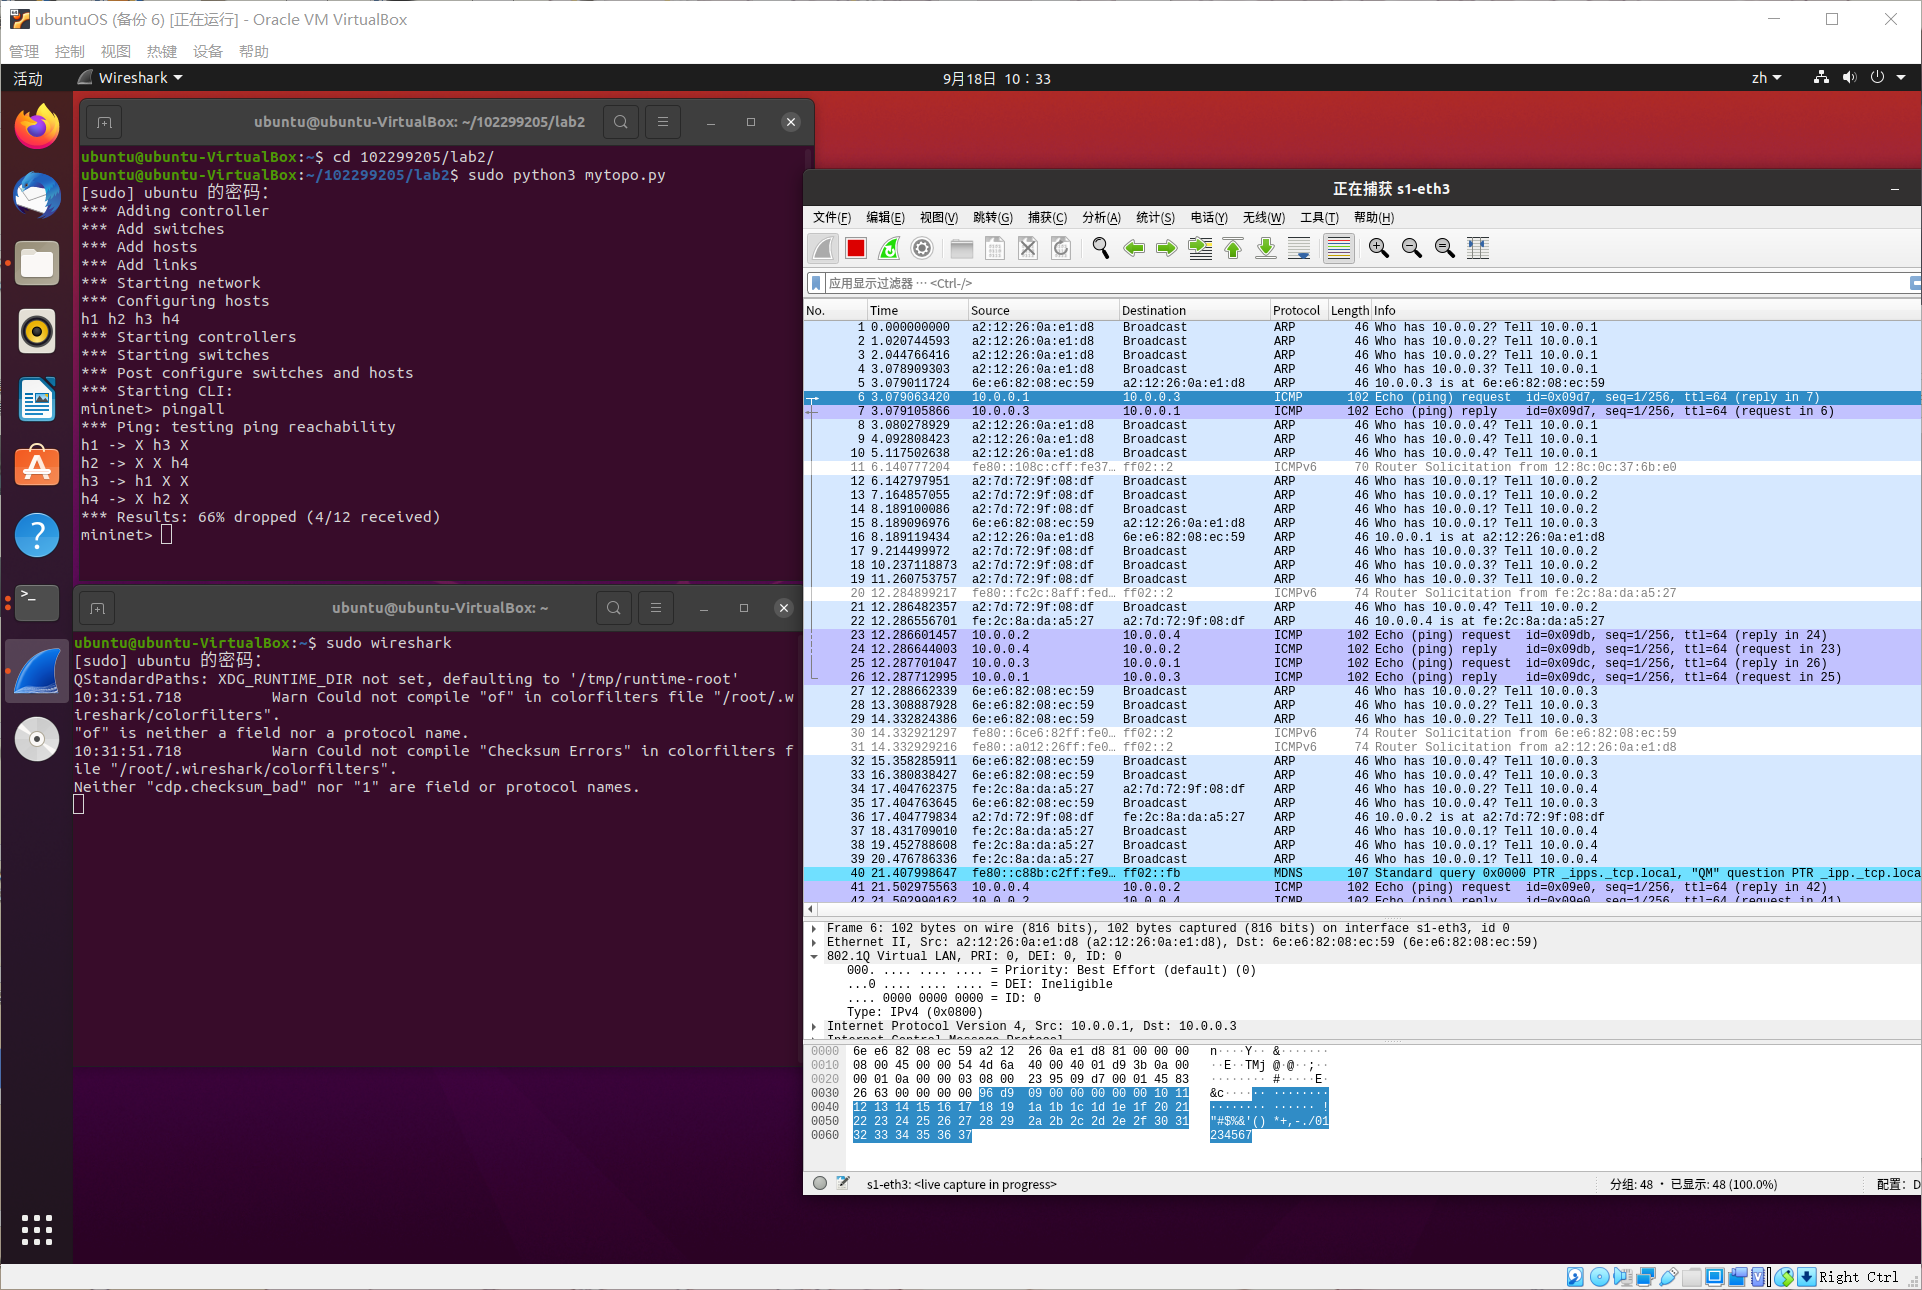
Task: Click the 配置 profile label in status bar
Action: point(1897,1184)
